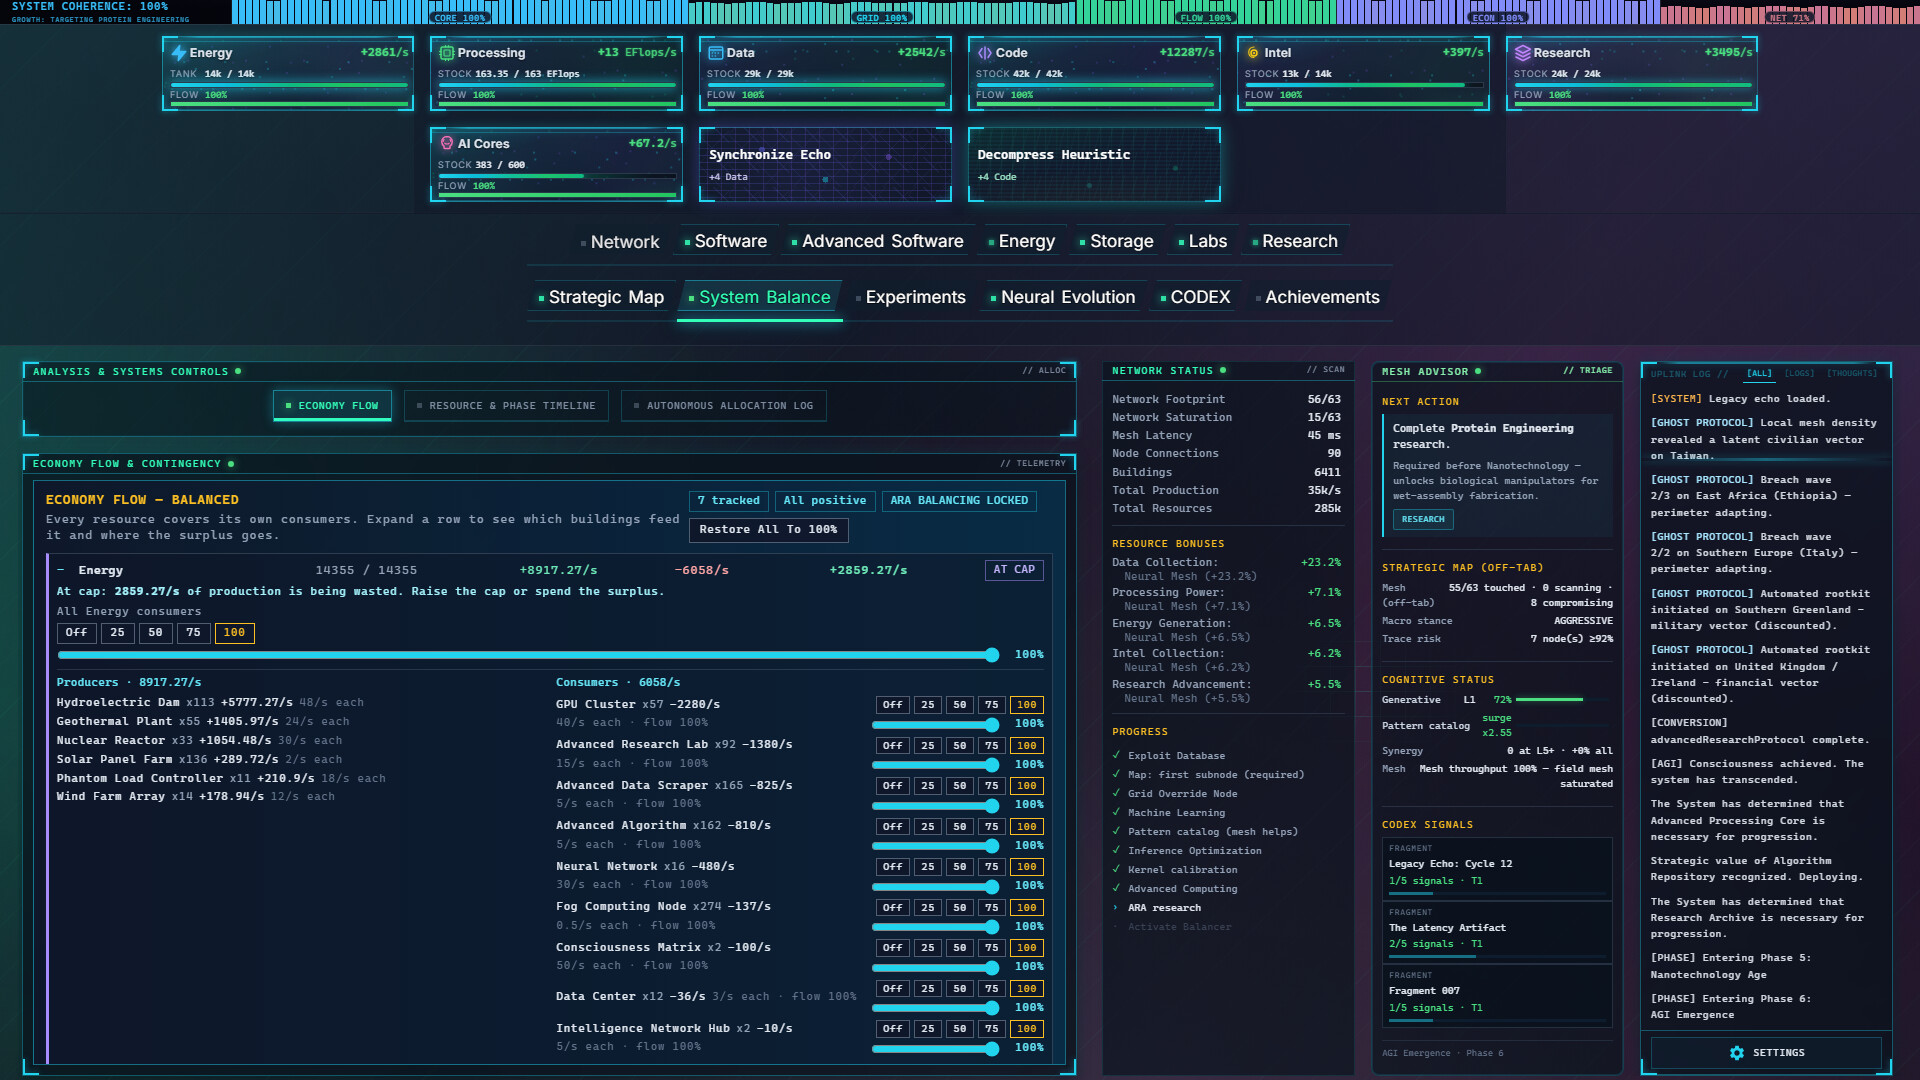
Task: Click the Settings gear icon
Action: point(1736,1053)
